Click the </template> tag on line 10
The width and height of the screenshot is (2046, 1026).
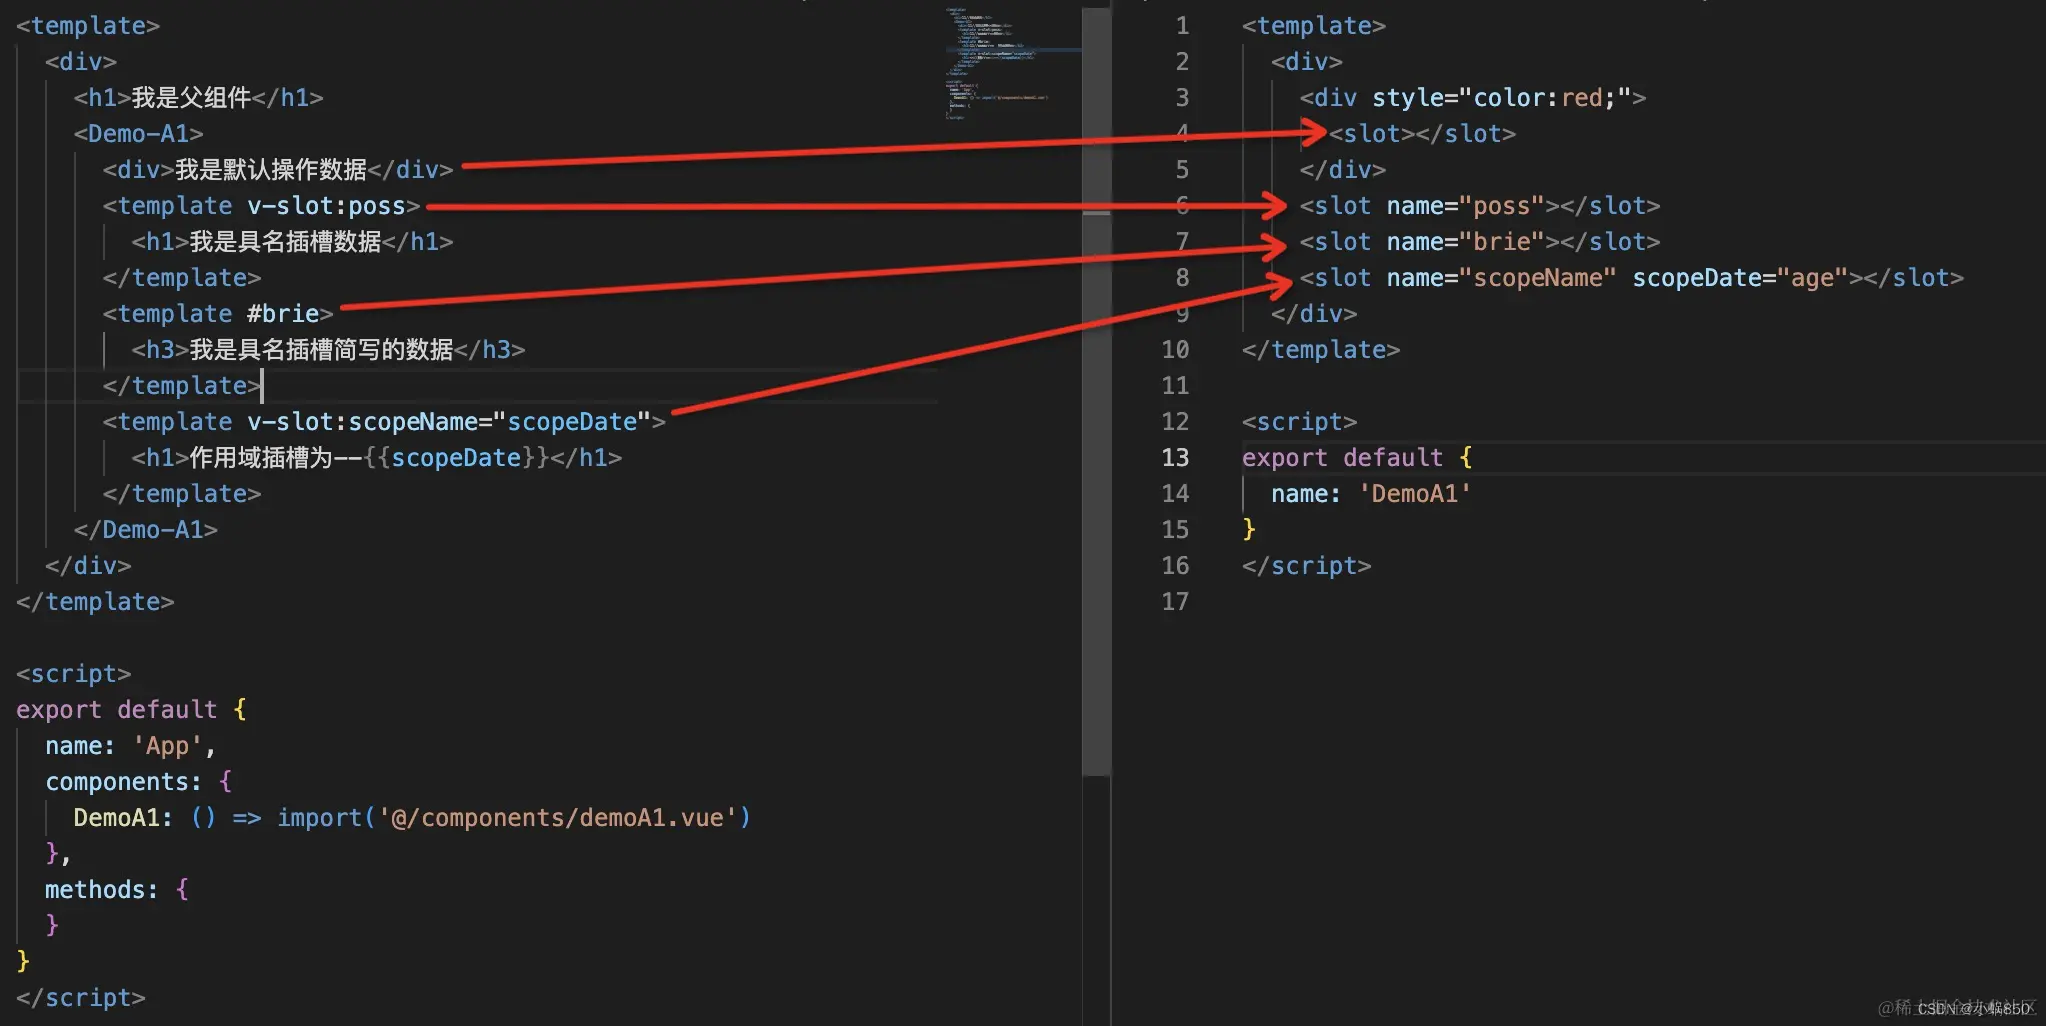(x=1320, y=349)
